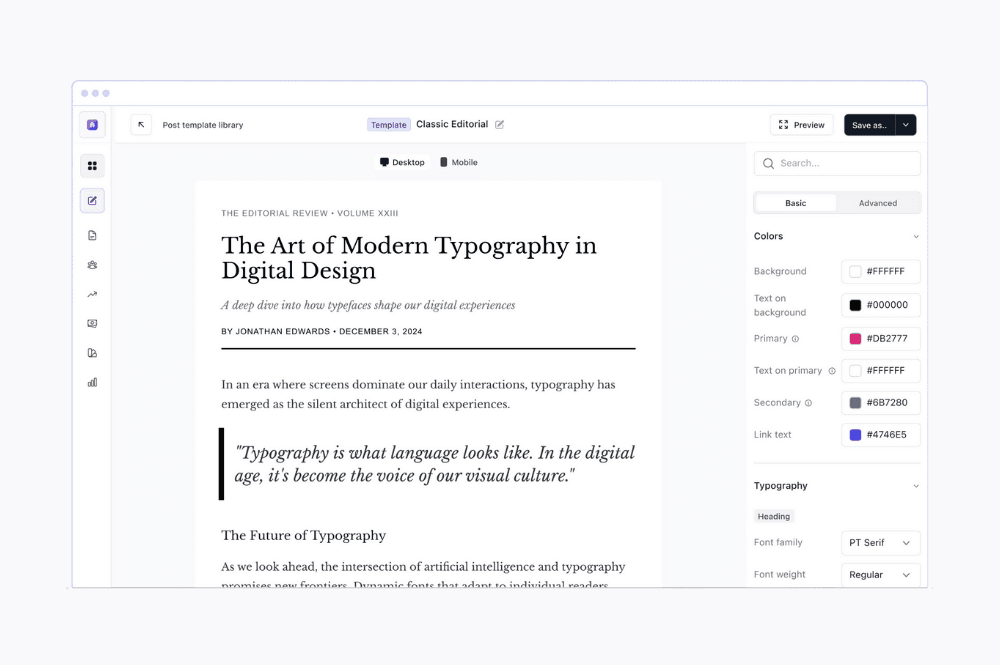
Task: Click the growth trend arrow sidebar icon
Action: [x=92, y=294]
